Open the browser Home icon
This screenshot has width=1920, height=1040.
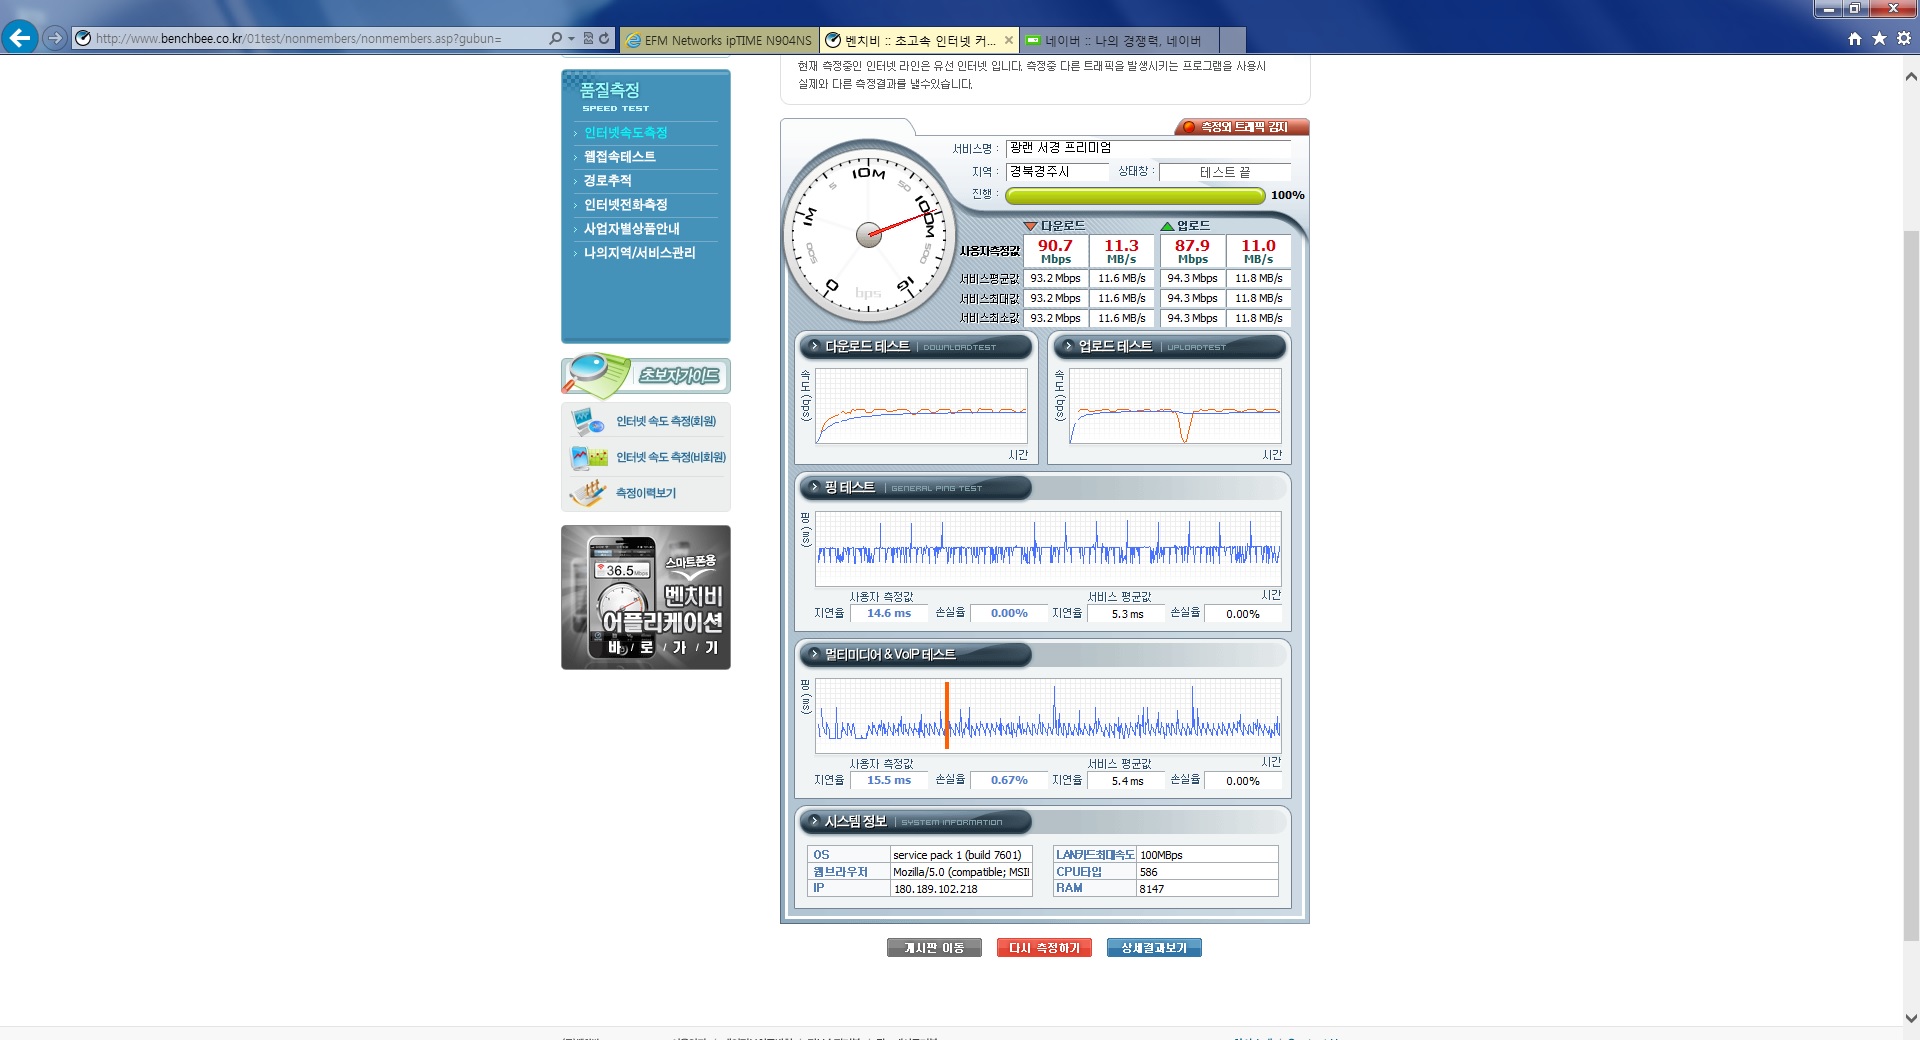[1855, 38]
